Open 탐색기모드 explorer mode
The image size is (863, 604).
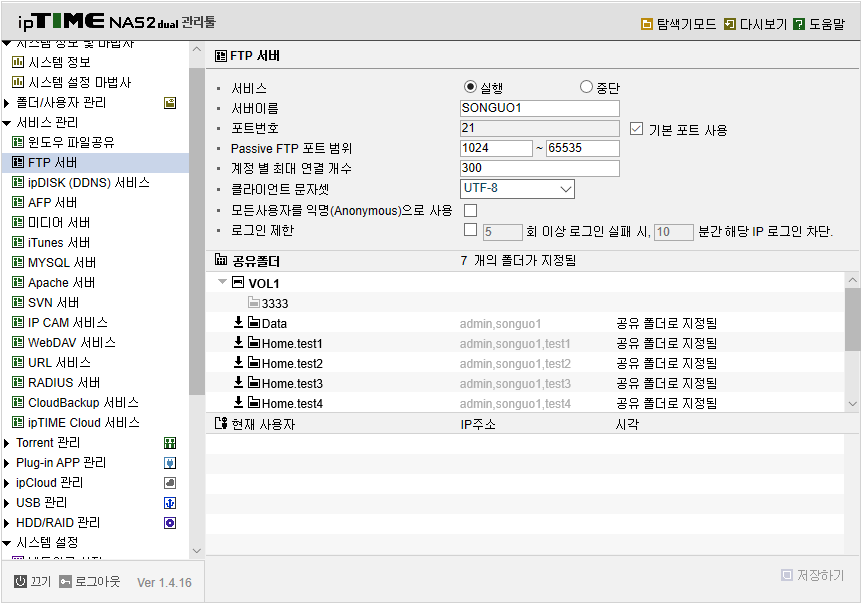(x=679, y=24)
